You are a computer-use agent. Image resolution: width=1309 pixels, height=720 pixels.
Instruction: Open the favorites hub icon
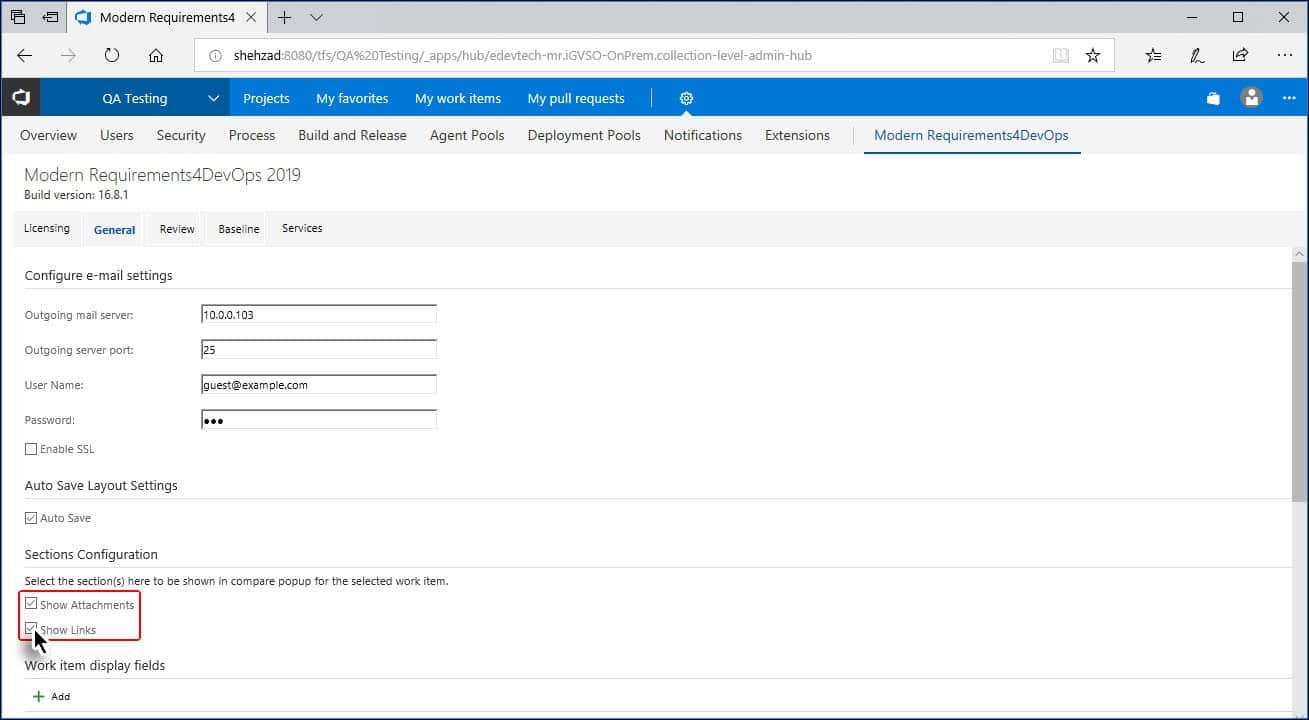click(x=1154, y=56)
